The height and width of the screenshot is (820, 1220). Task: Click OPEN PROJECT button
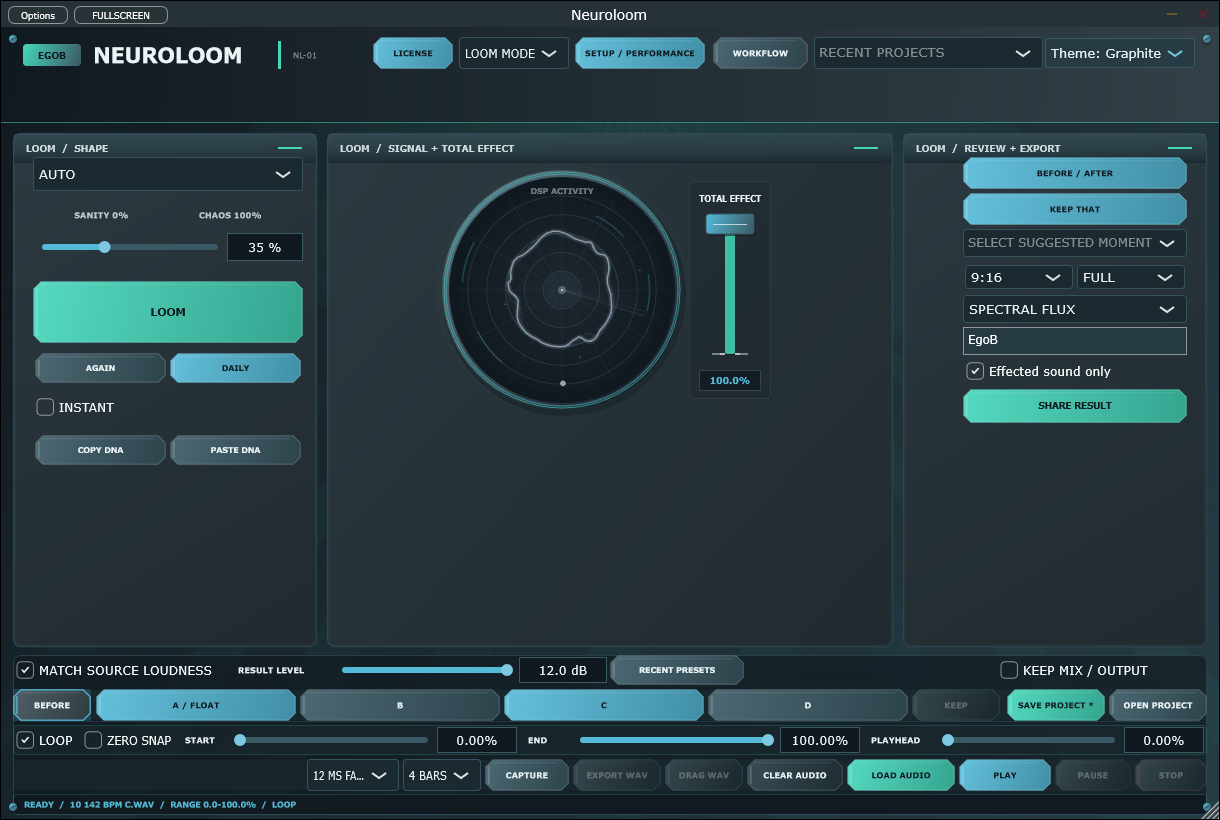point(1158,705)
